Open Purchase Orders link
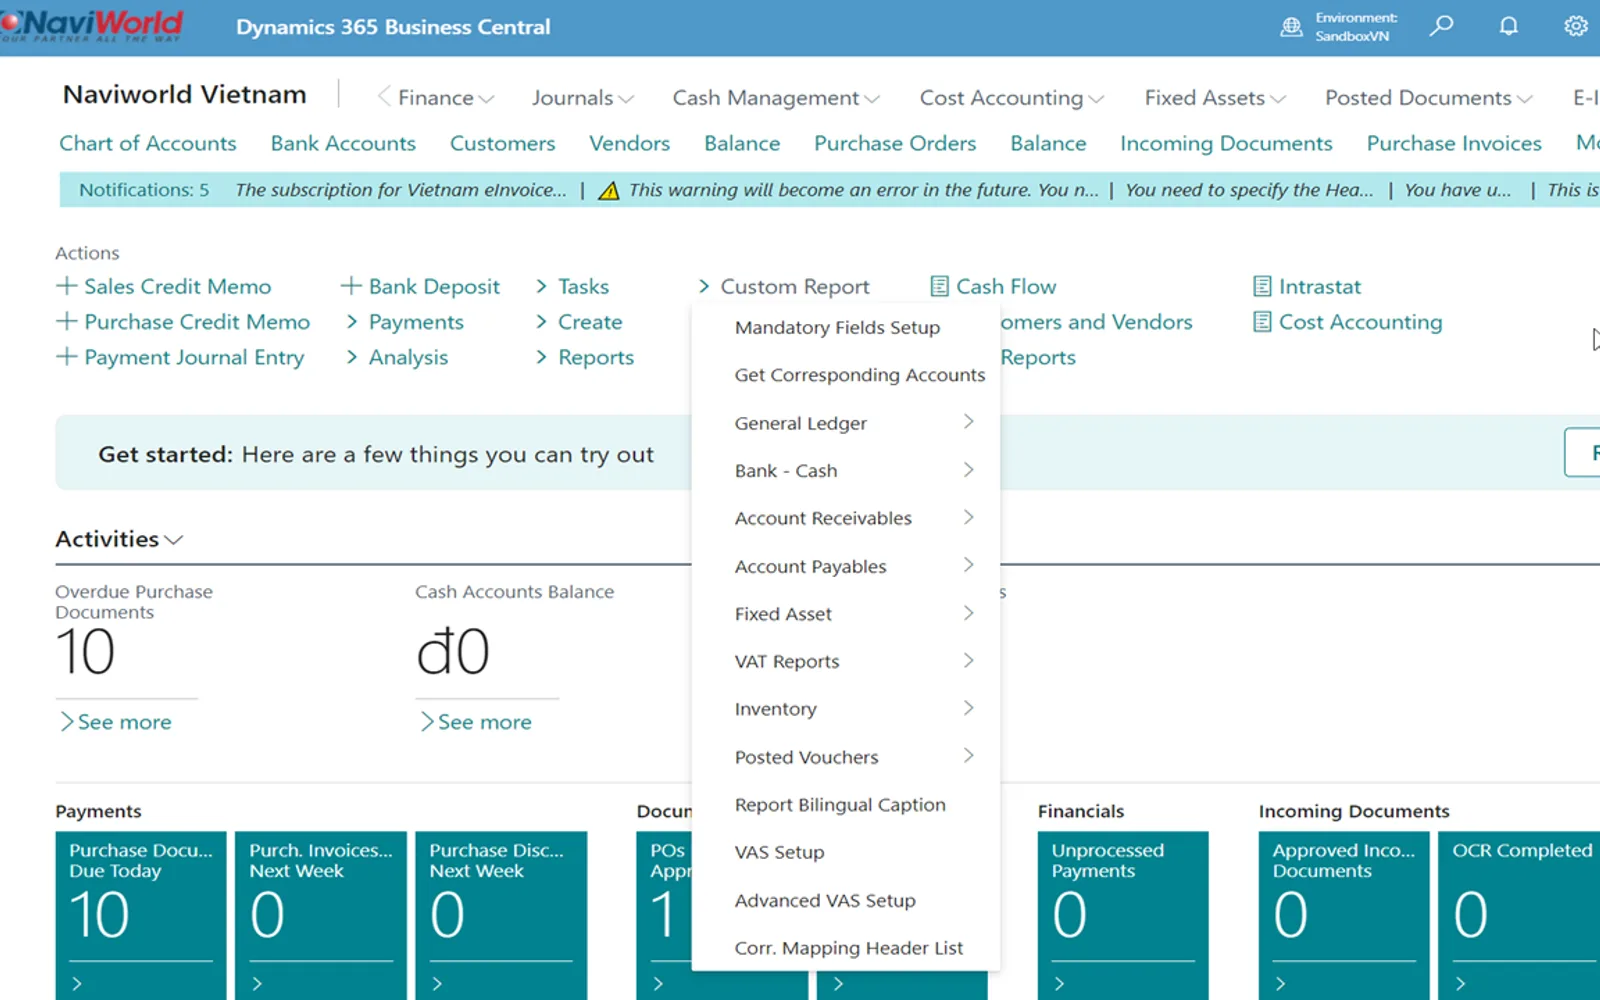The image size is (1600, 1000). click(x=895, y=143)
